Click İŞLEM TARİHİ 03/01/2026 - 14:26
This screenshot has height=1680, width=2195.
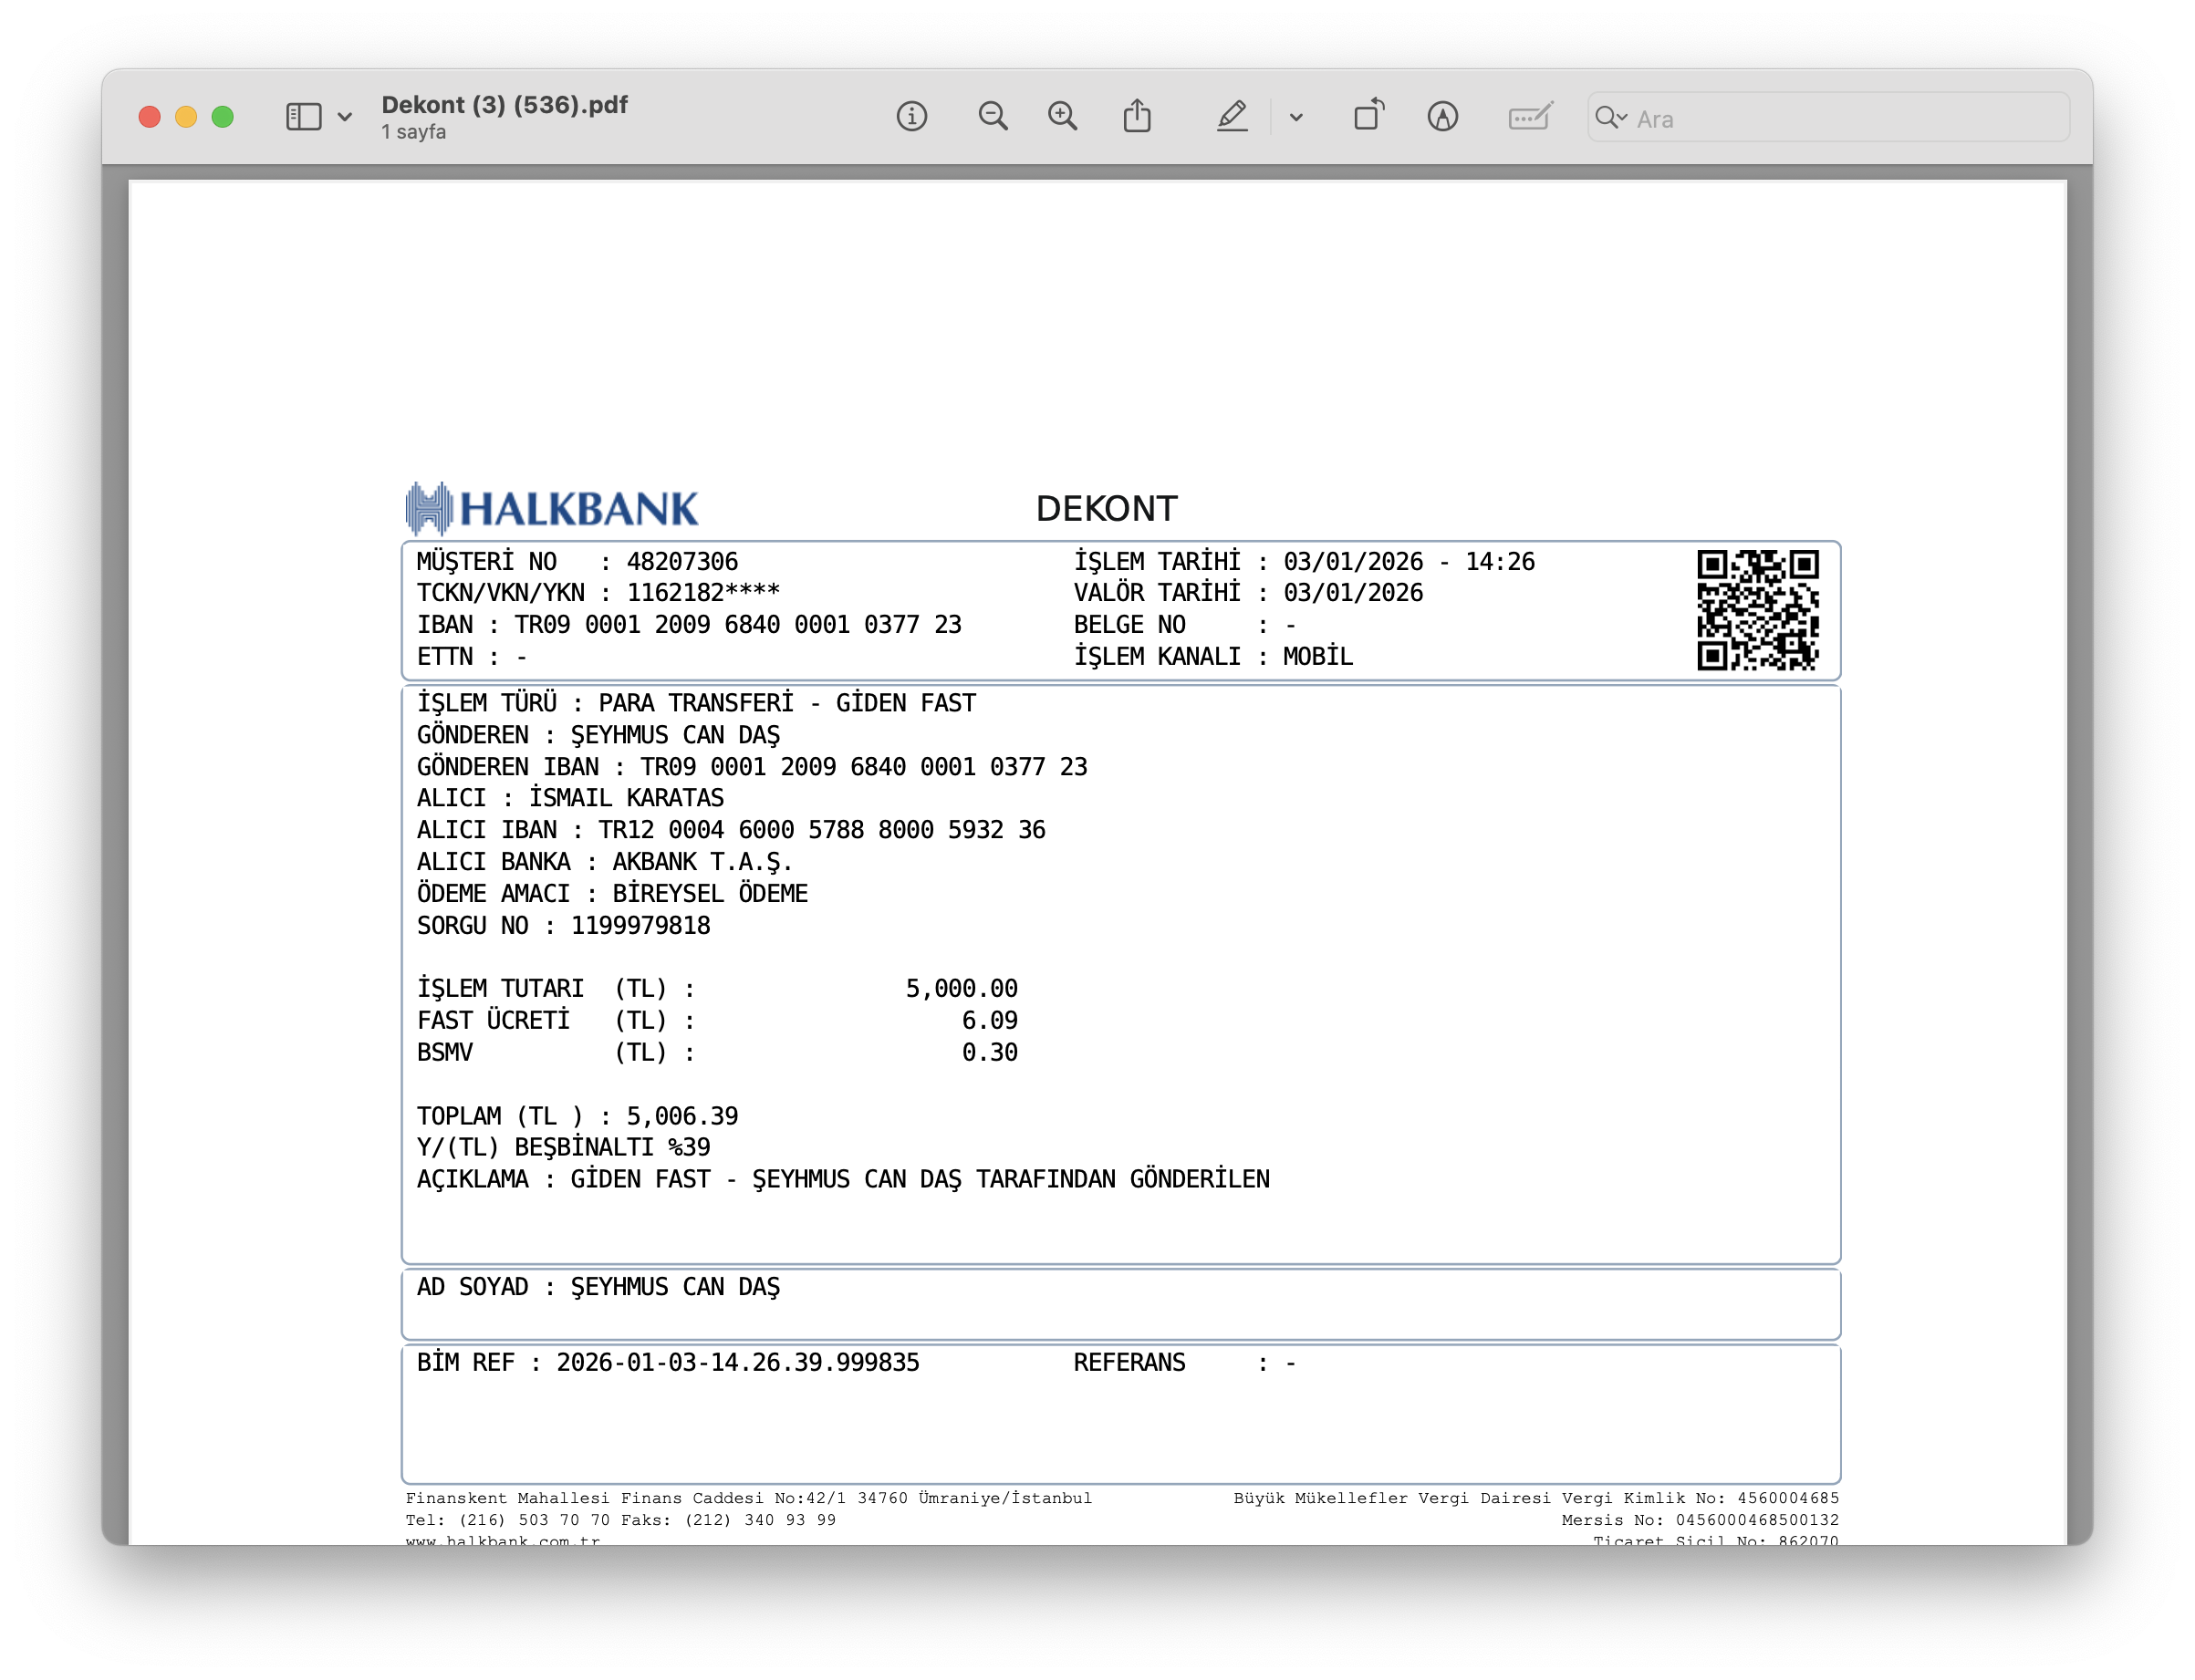click(x=1305, y=562)
